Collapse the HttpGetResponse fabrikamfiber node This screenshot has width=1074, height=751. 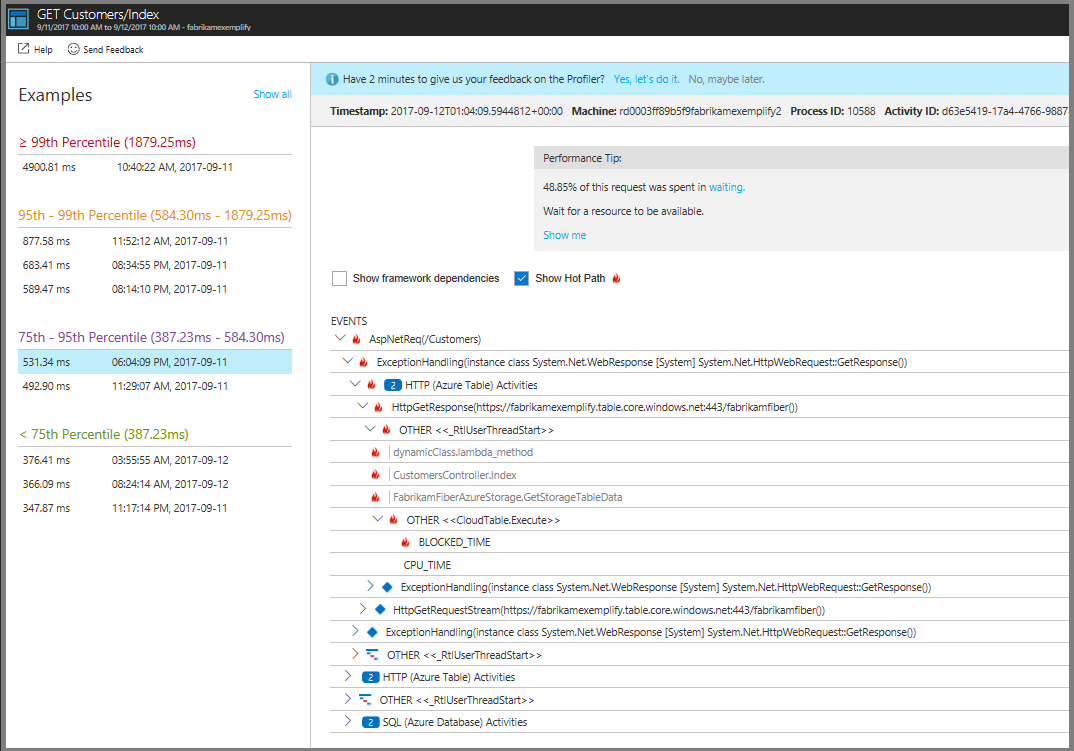[x=362, y=406]
